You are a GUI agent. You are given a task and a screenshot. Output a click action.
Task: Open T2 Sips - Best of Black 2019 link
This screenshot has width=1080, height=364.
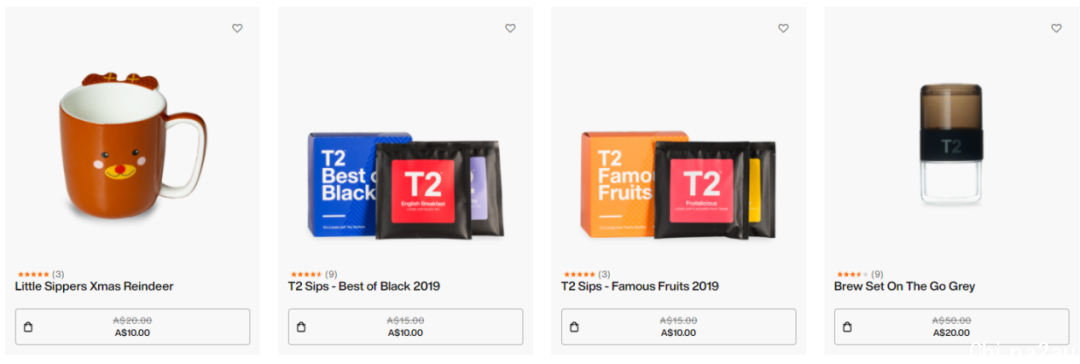tap(364, 286)
